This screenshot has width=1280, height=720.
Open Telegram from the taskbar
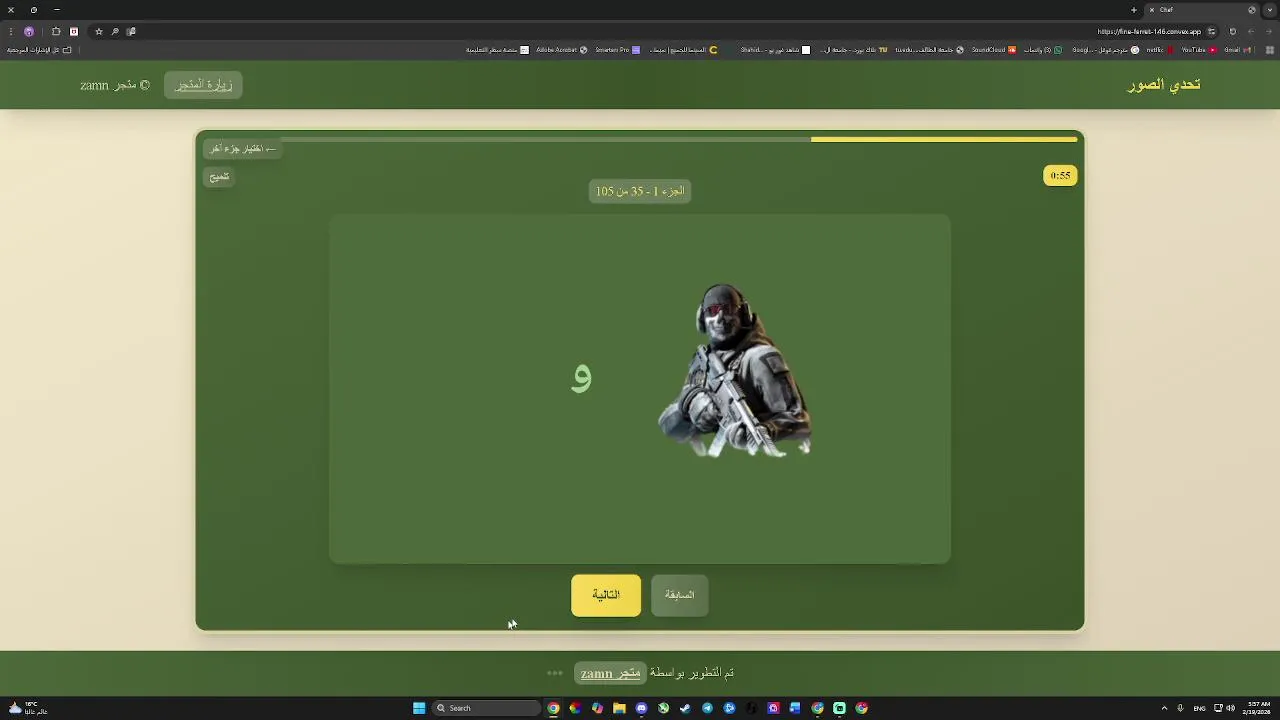point(707,708)
